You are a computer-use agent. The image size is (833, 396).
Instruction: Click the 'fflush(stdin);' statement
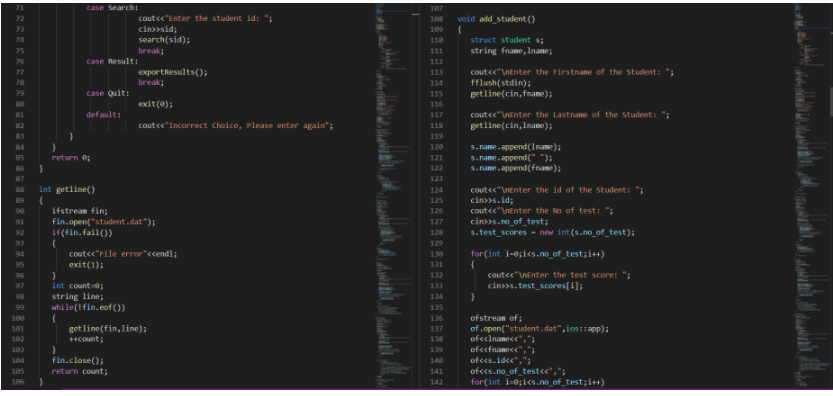[500, 83]
